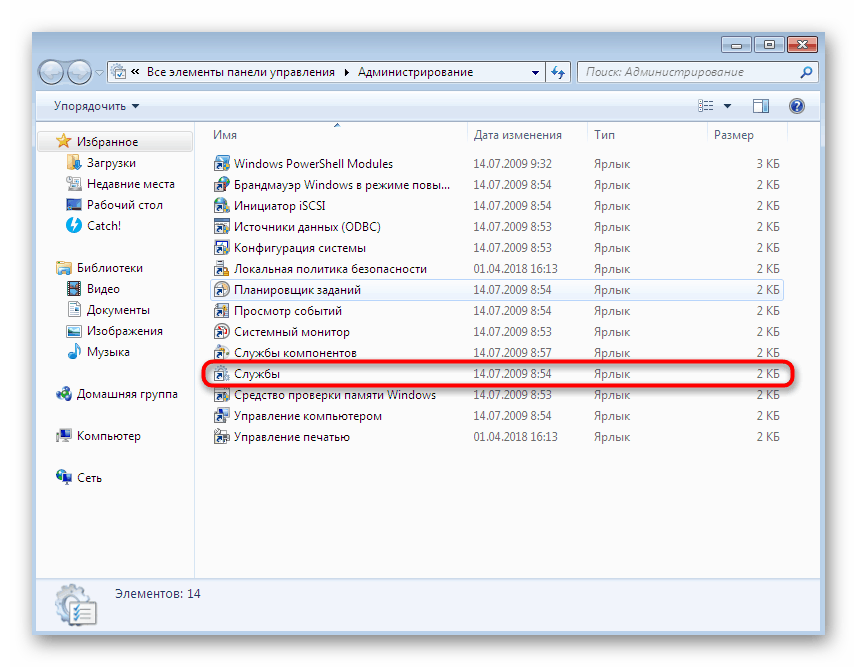Select the Просмотр событий icon

(221, 311)
